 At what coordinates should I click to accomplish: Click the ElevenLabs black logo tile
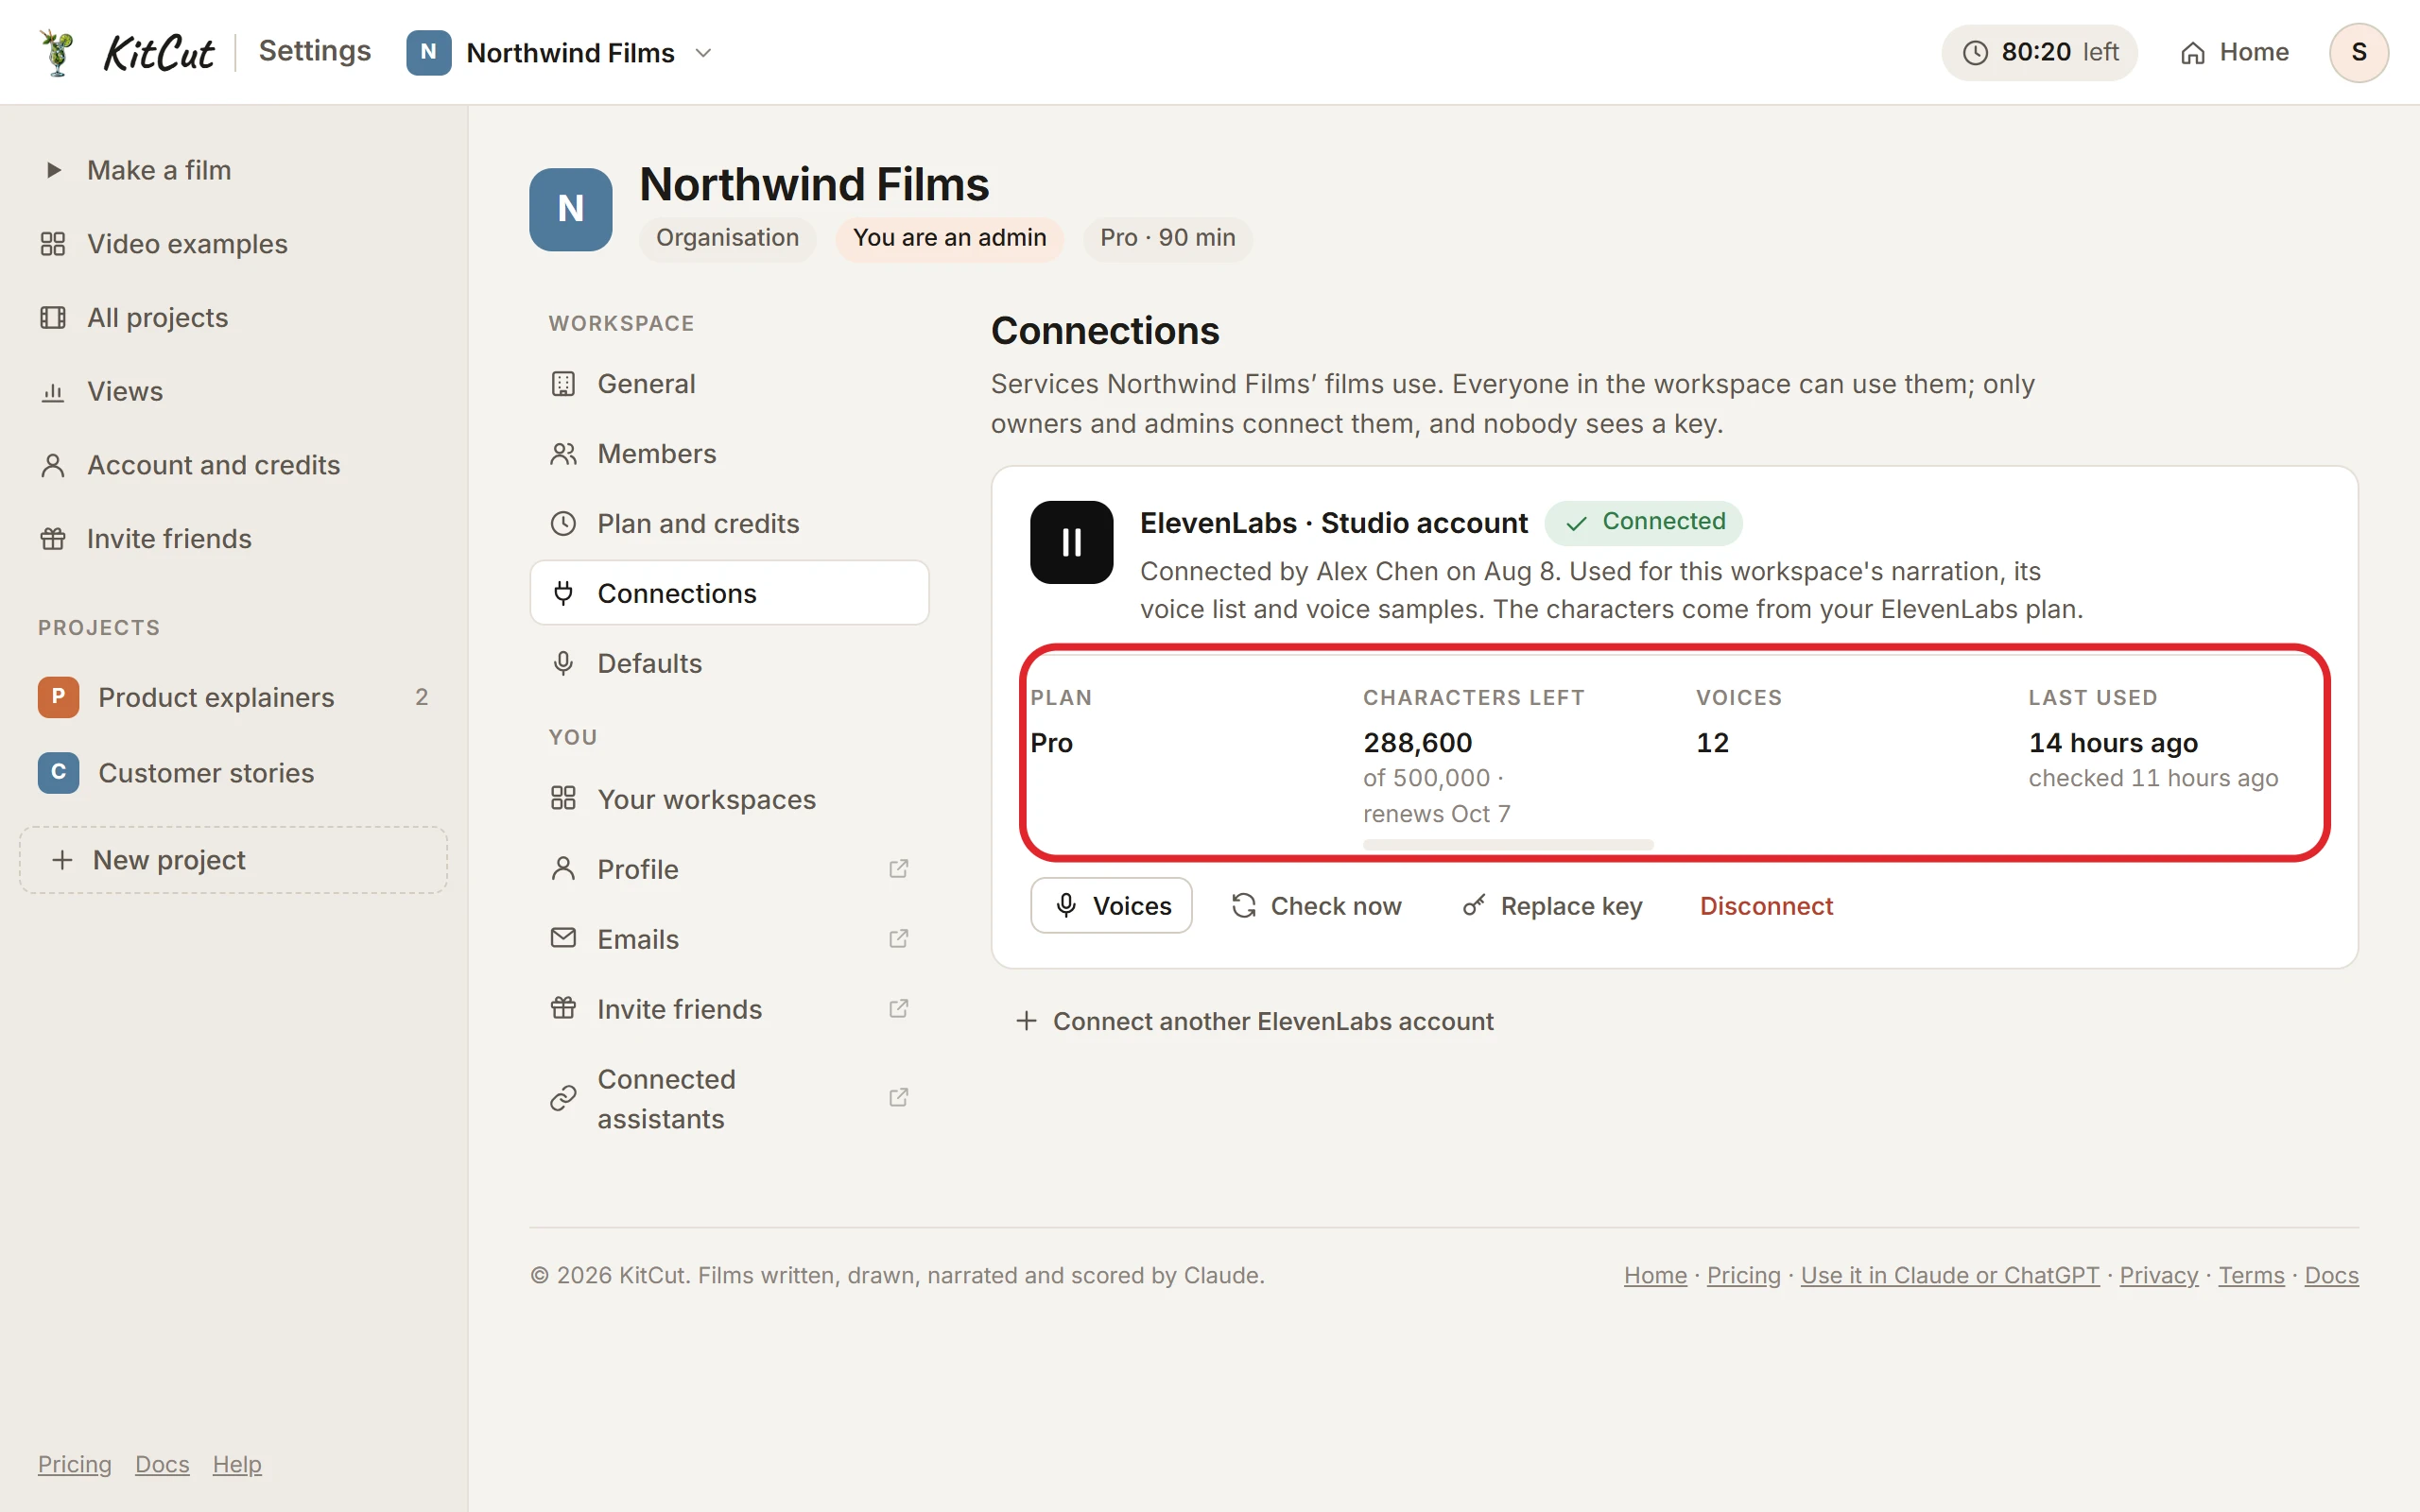1071,542
